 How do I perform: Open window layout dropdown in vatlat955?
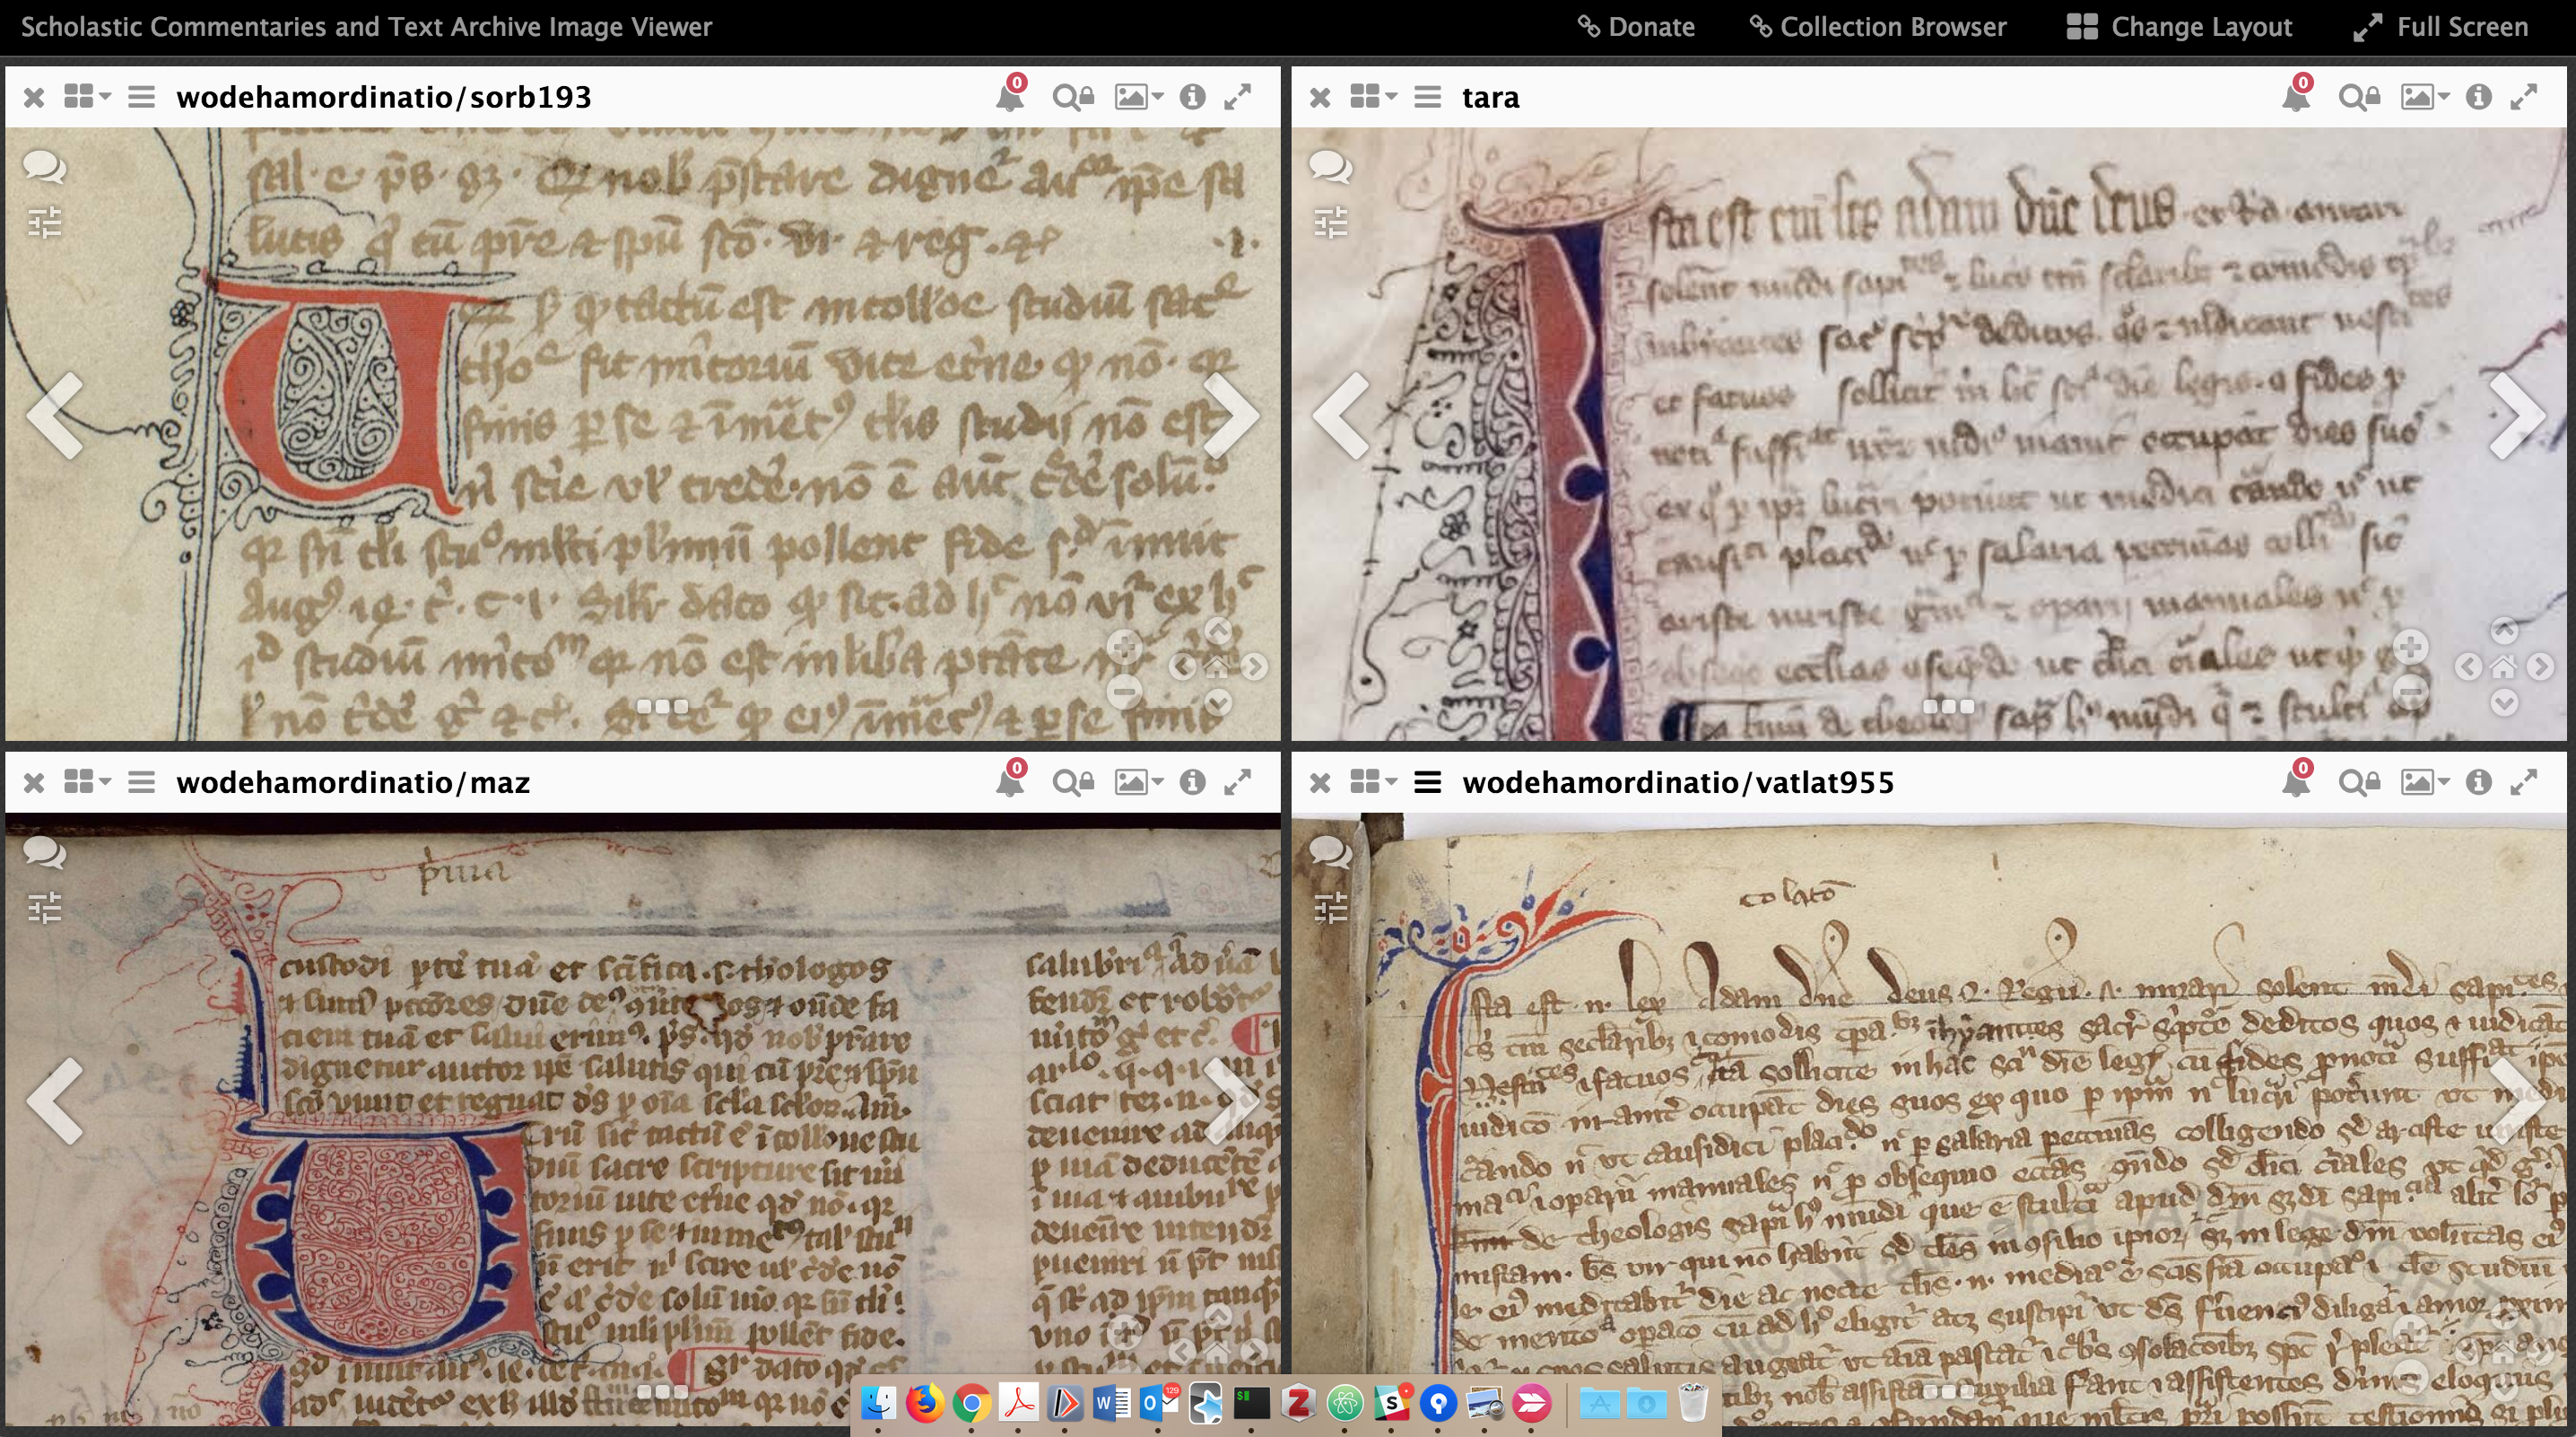[x=1373, y=781]
